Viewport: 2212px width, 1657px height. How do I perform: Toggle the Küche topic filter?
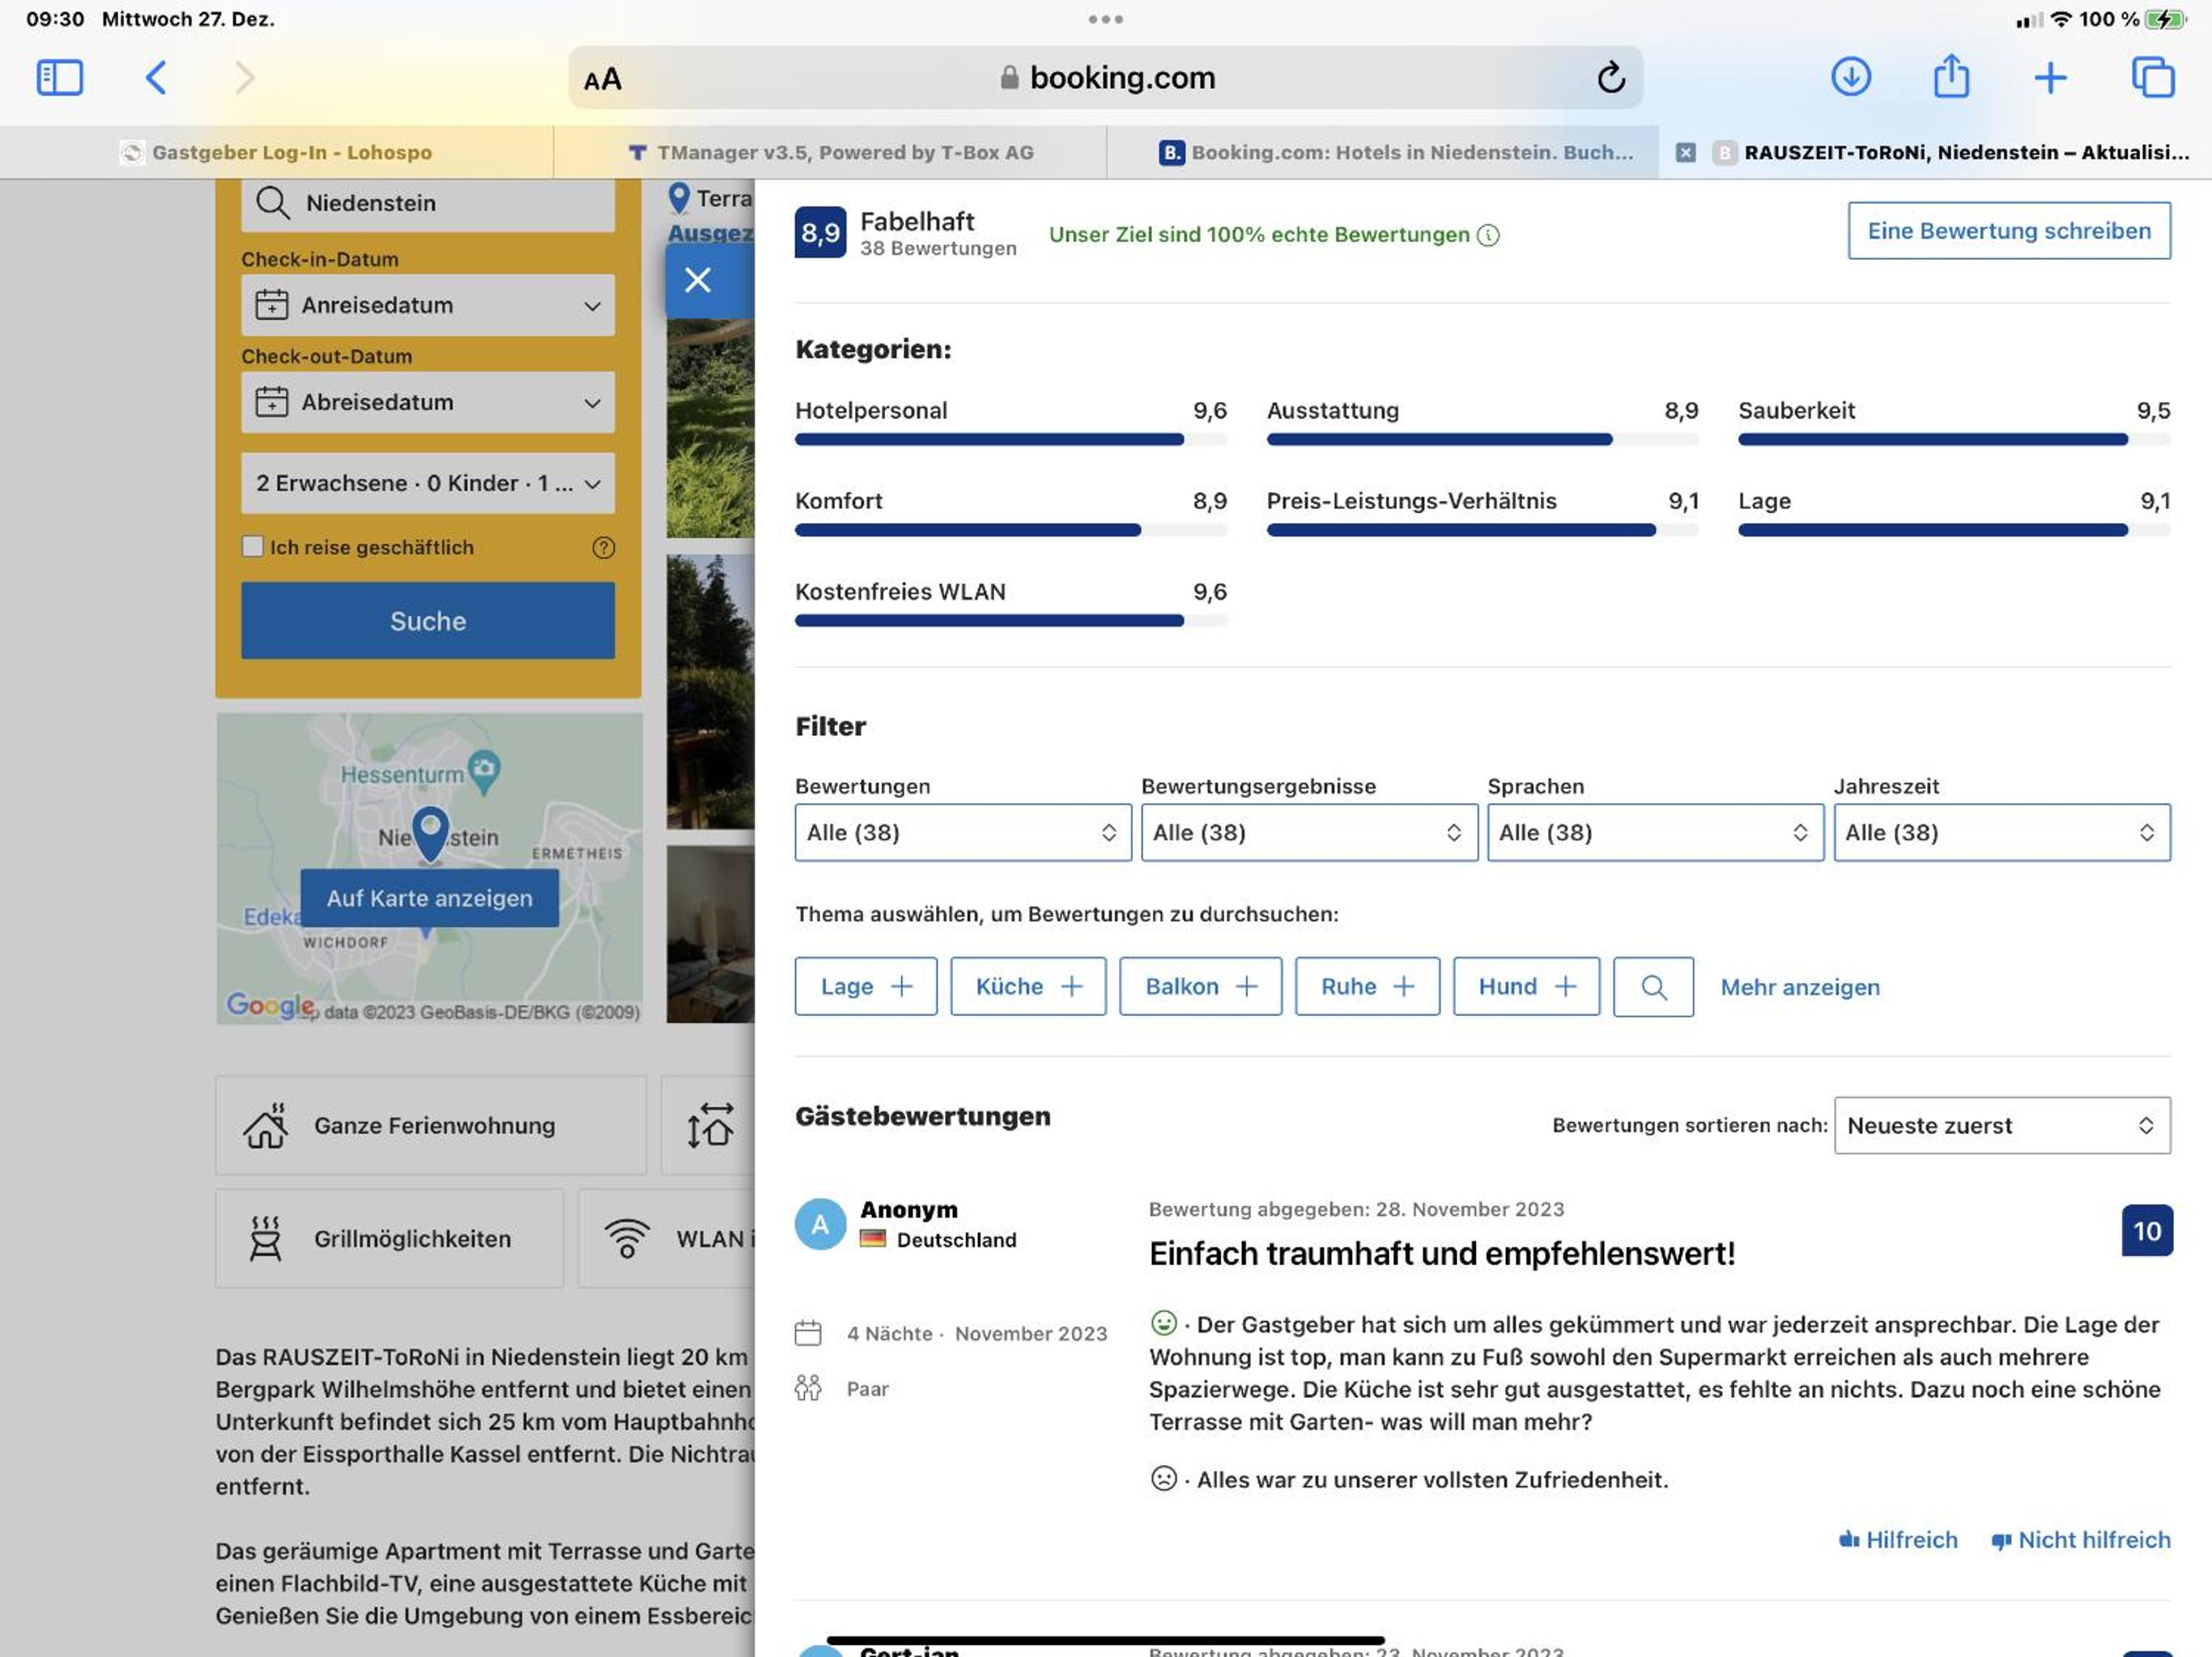pyautogui.click(x=1028, y=987)
